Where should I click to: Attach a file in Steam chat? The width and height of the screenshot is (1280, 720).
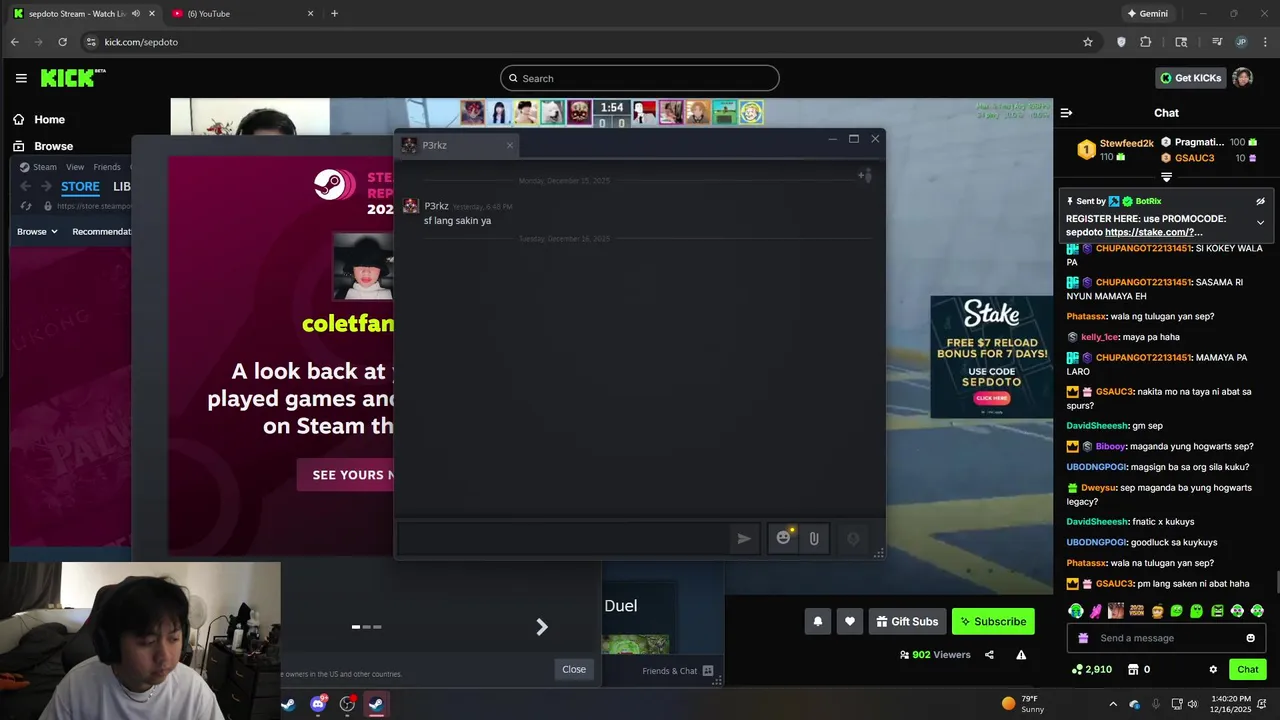814,538
